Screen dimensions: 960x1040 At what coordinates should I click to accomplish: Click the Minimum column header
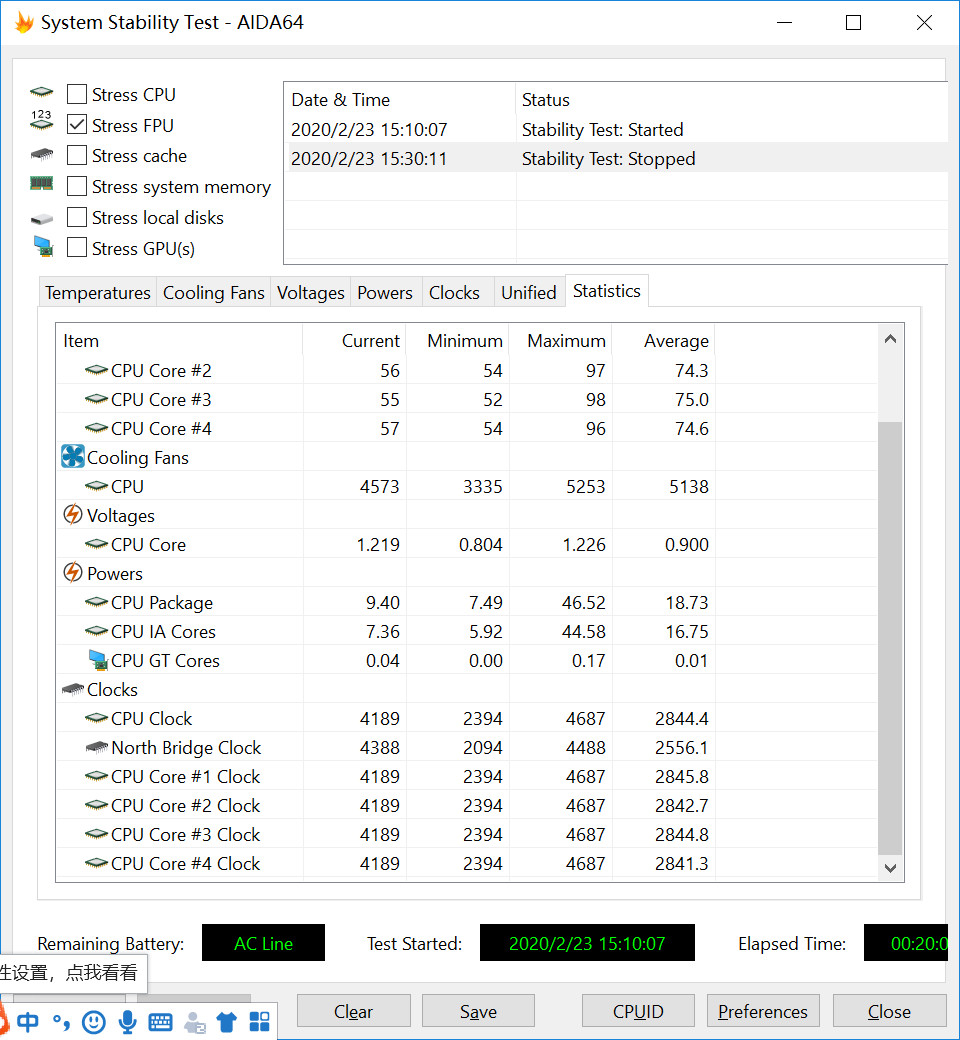tap(458, 340)
